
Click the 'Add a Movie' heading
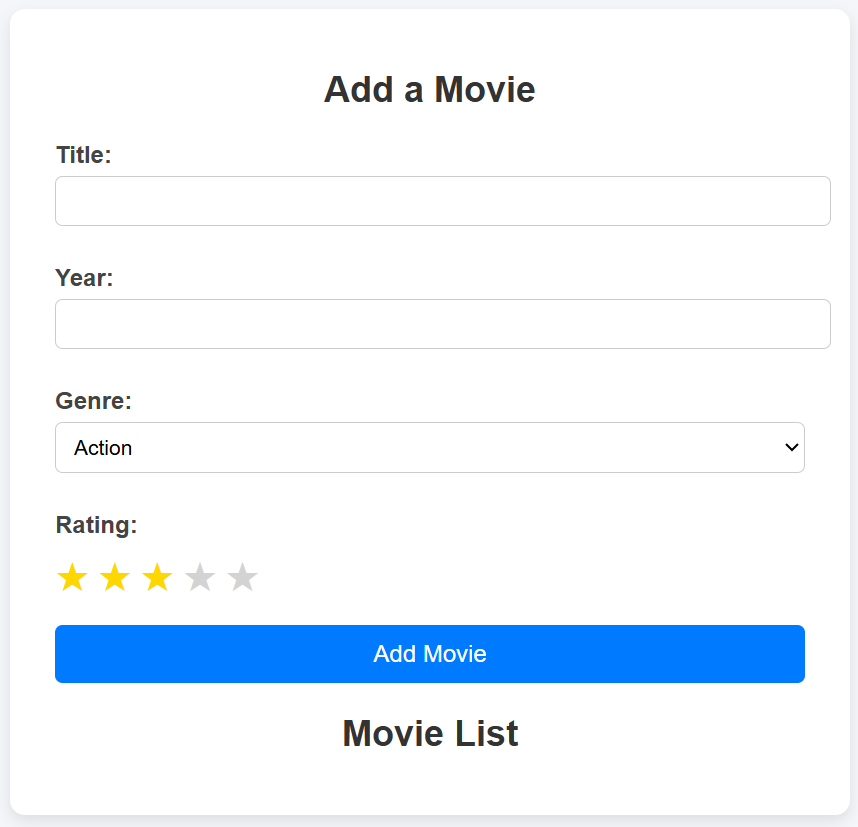tap(430, 90)
